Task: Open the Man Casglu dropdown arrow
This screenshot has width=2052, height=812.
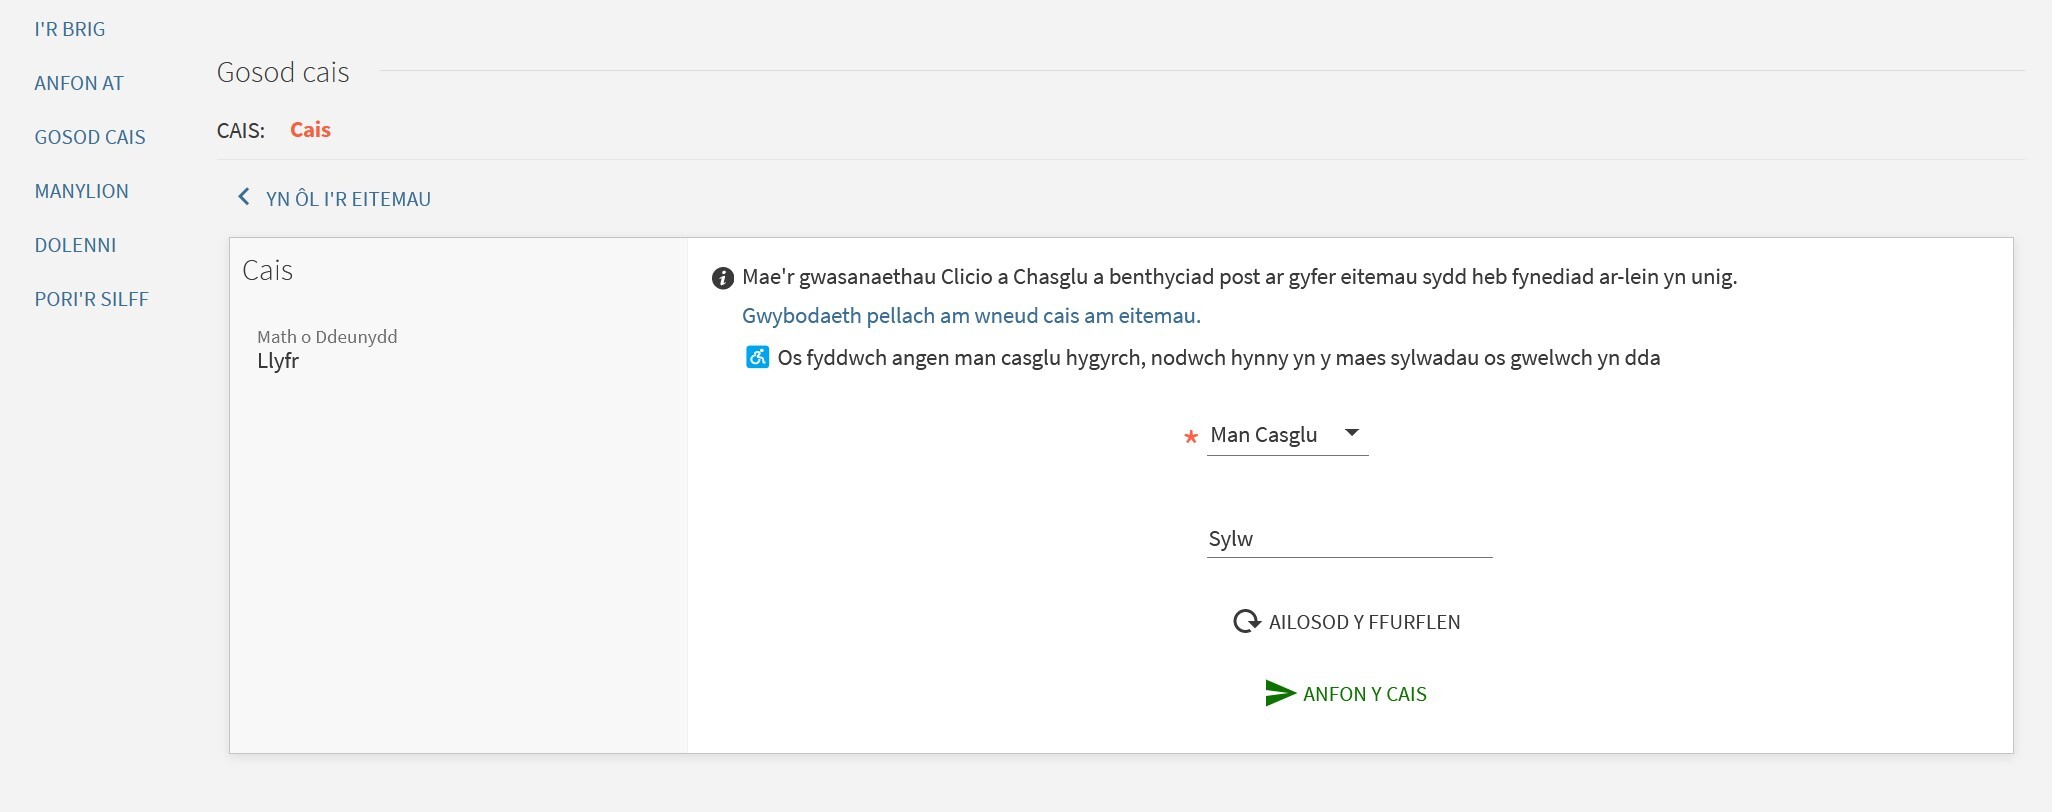Action: (x=1352, y=433)
